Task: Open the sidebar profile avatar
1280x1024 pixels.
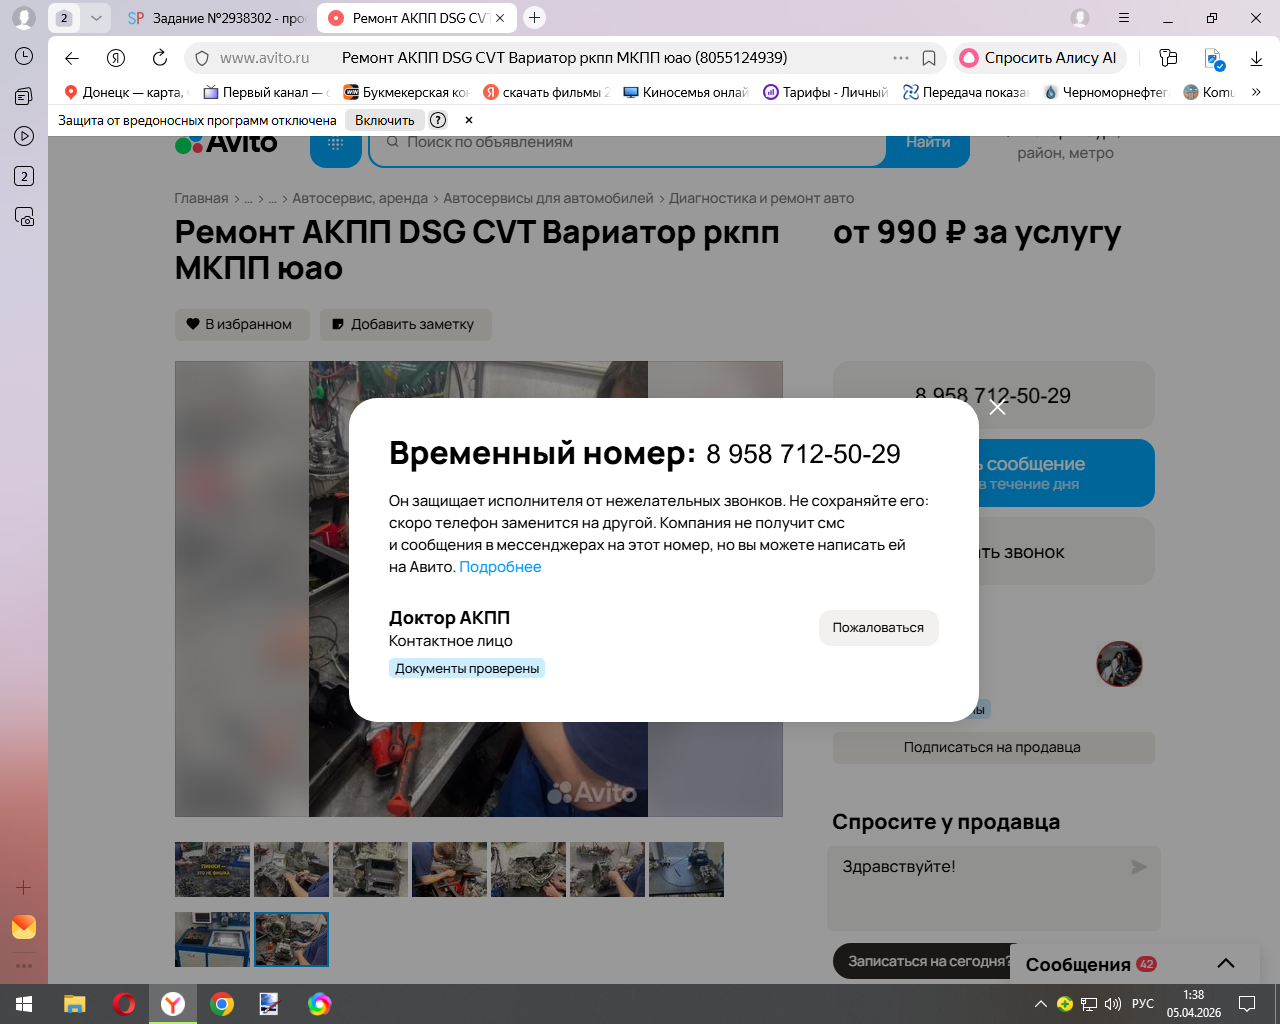Action: pos(24,18)
